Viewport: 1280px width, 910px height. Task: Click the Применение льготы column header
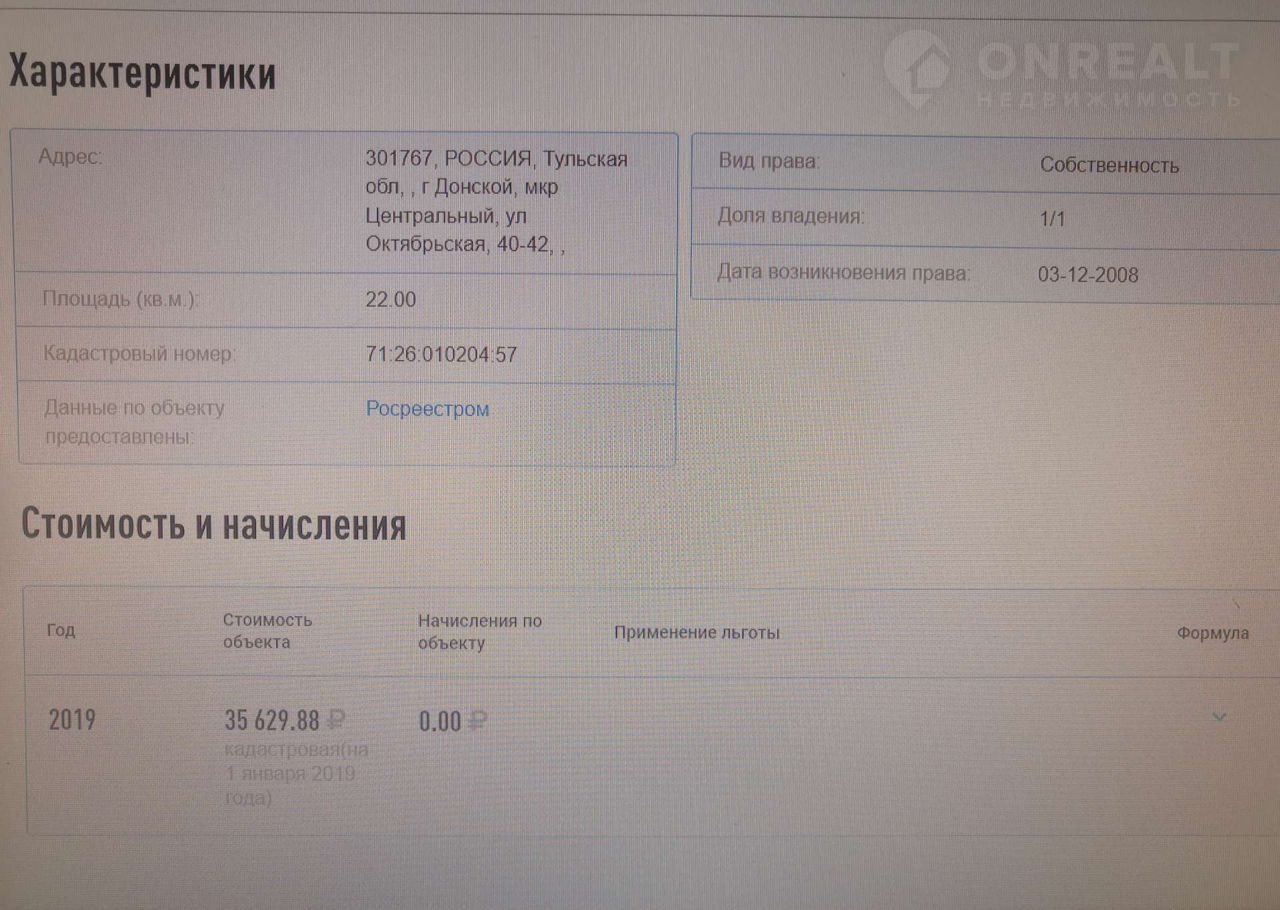[x=697, y=633]
